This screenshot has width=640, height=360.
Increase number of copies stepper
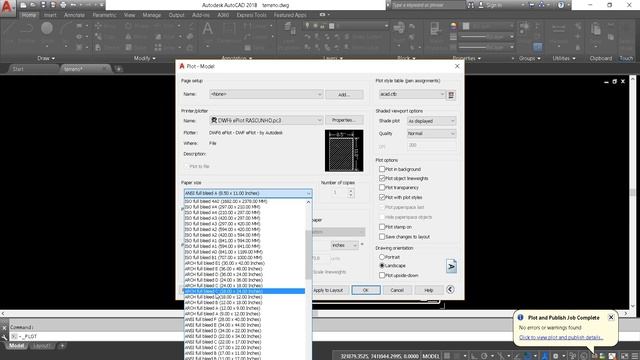click(351, 191)
